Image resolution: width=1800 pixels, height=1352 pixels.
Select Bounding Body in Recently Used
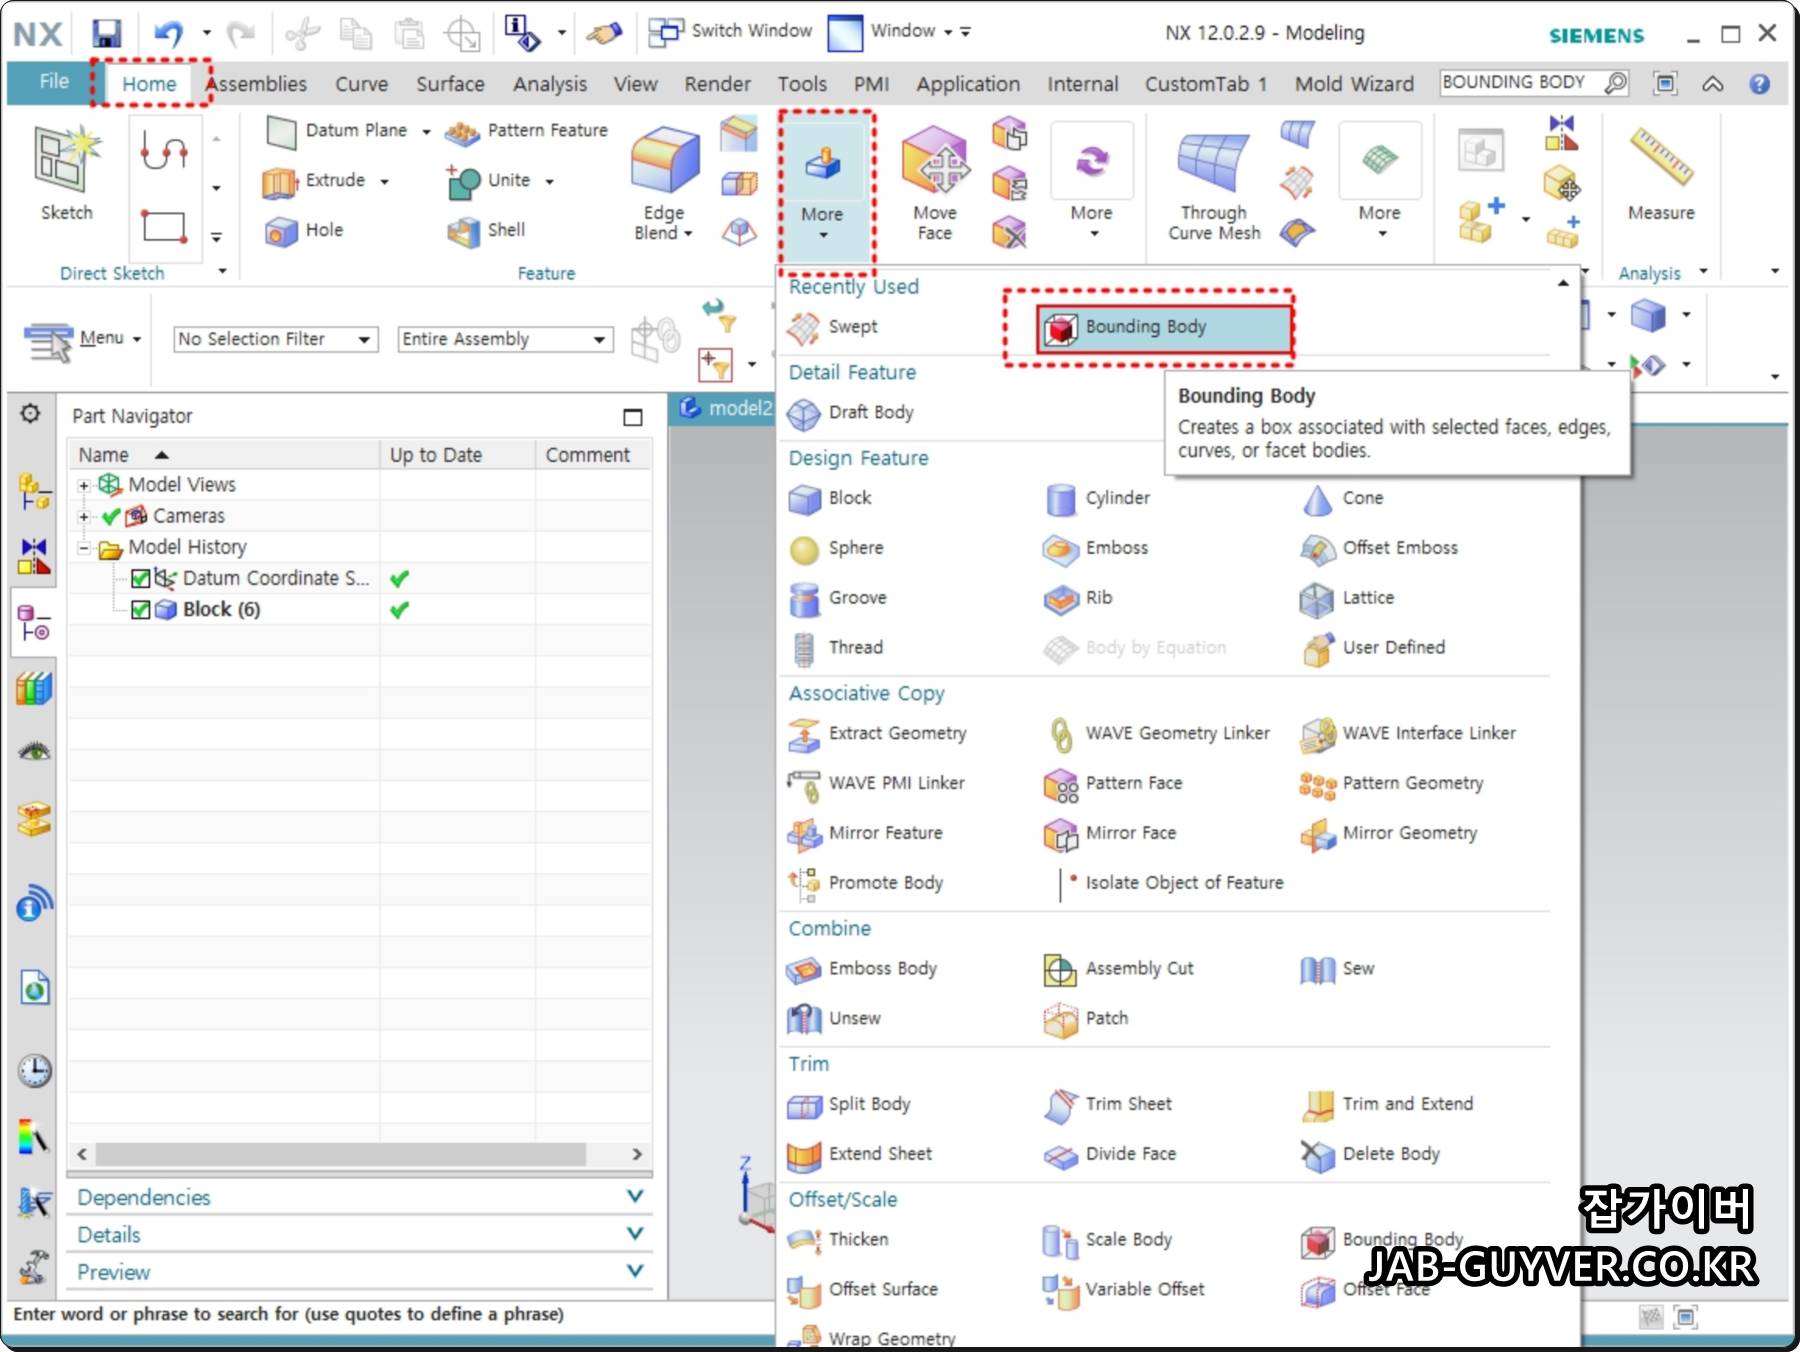pyautogui.click(x=1165, y=328)
